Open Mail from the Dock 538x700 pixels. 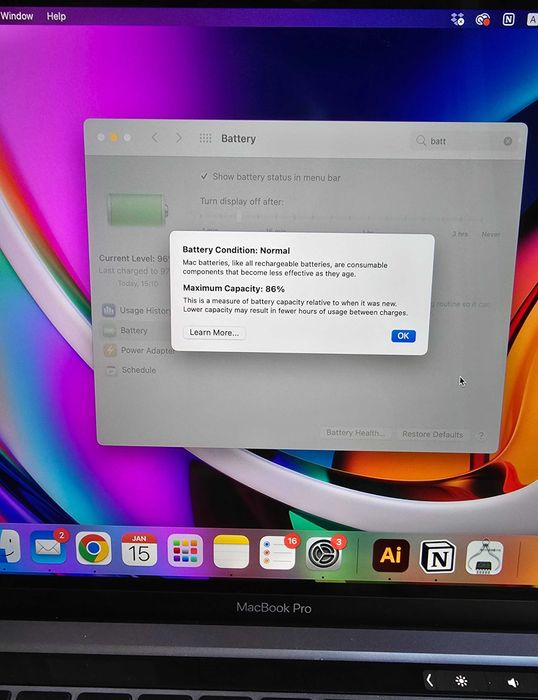coord(48,548)
